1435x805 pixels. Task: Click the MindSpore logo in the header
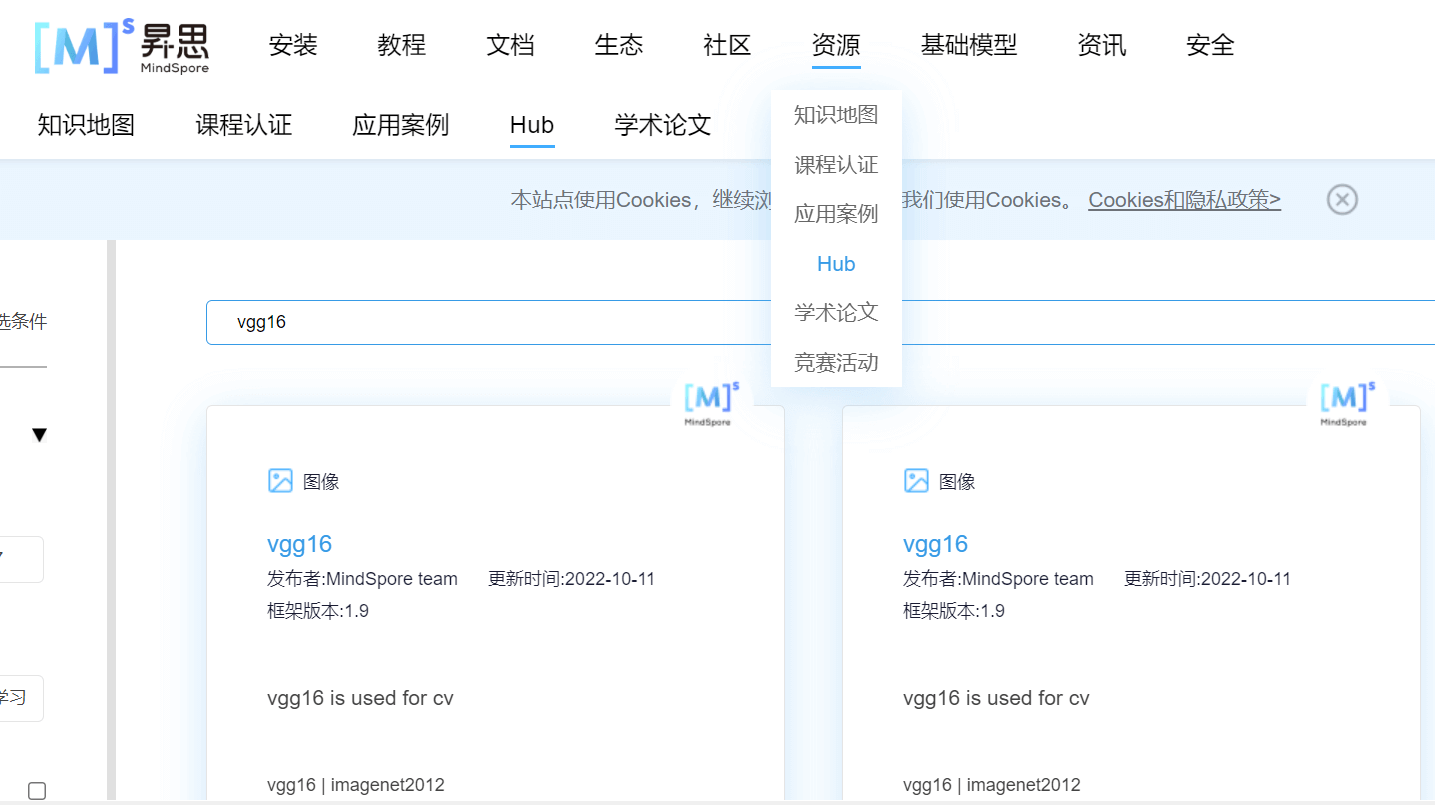122,46
